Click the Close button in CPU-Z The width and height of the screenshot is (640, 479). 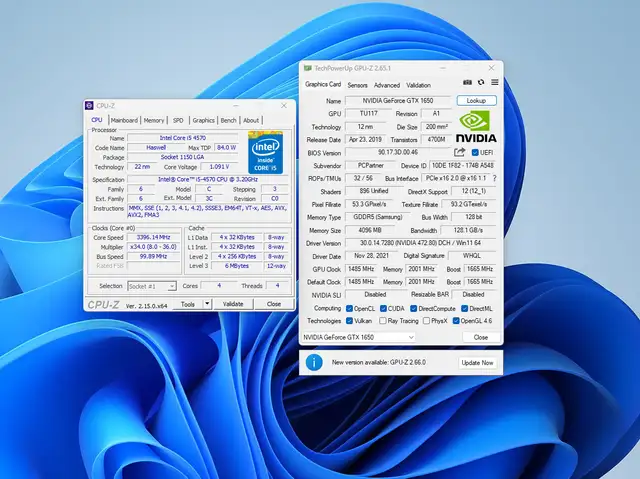pos(273,304)
